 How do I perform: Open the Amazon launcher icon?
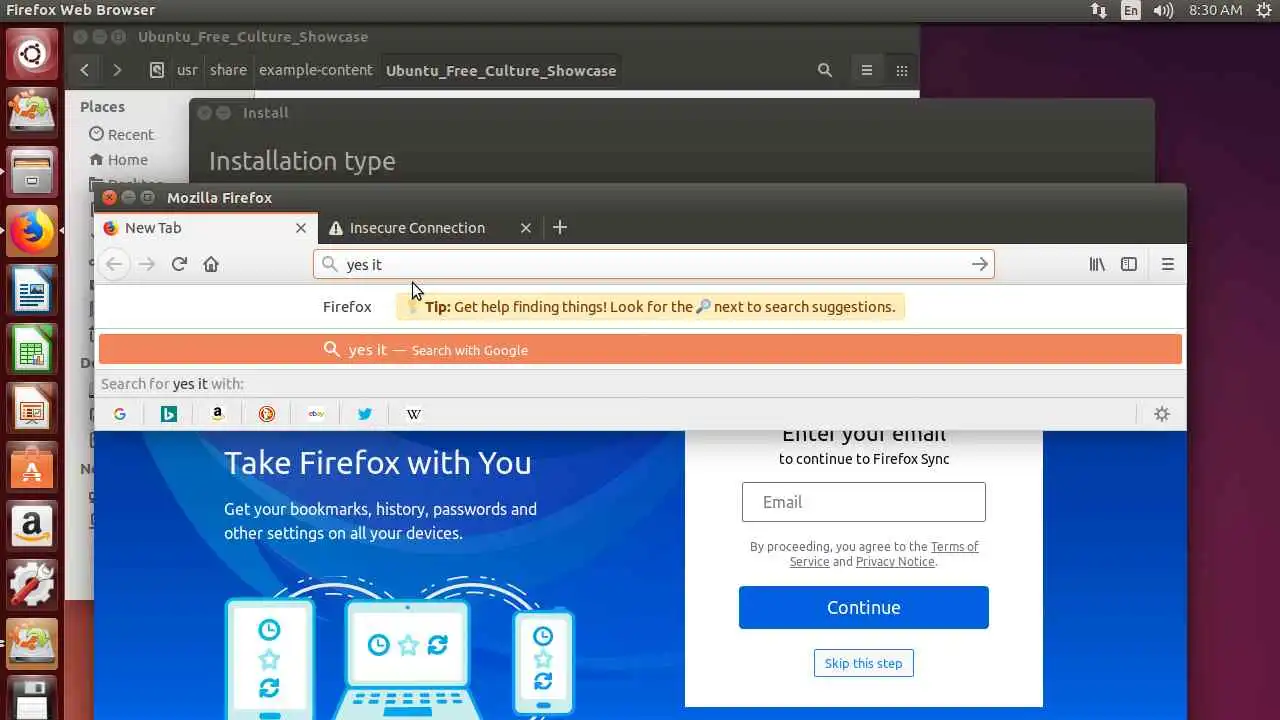[x=32, y=527]
